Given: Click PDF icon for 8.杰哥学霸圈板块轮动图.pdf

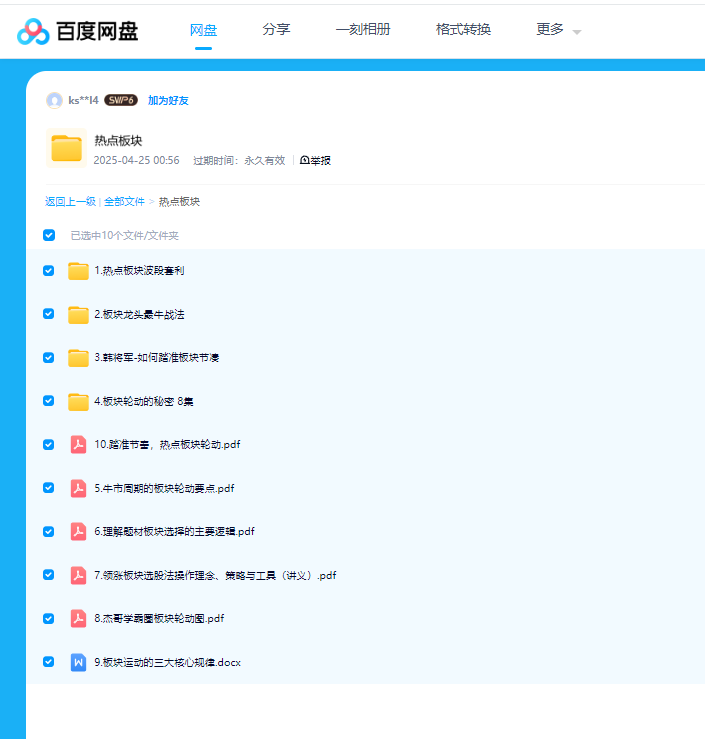Looking at the screenshot, I should pyautogui.click(x=78, y=619).
